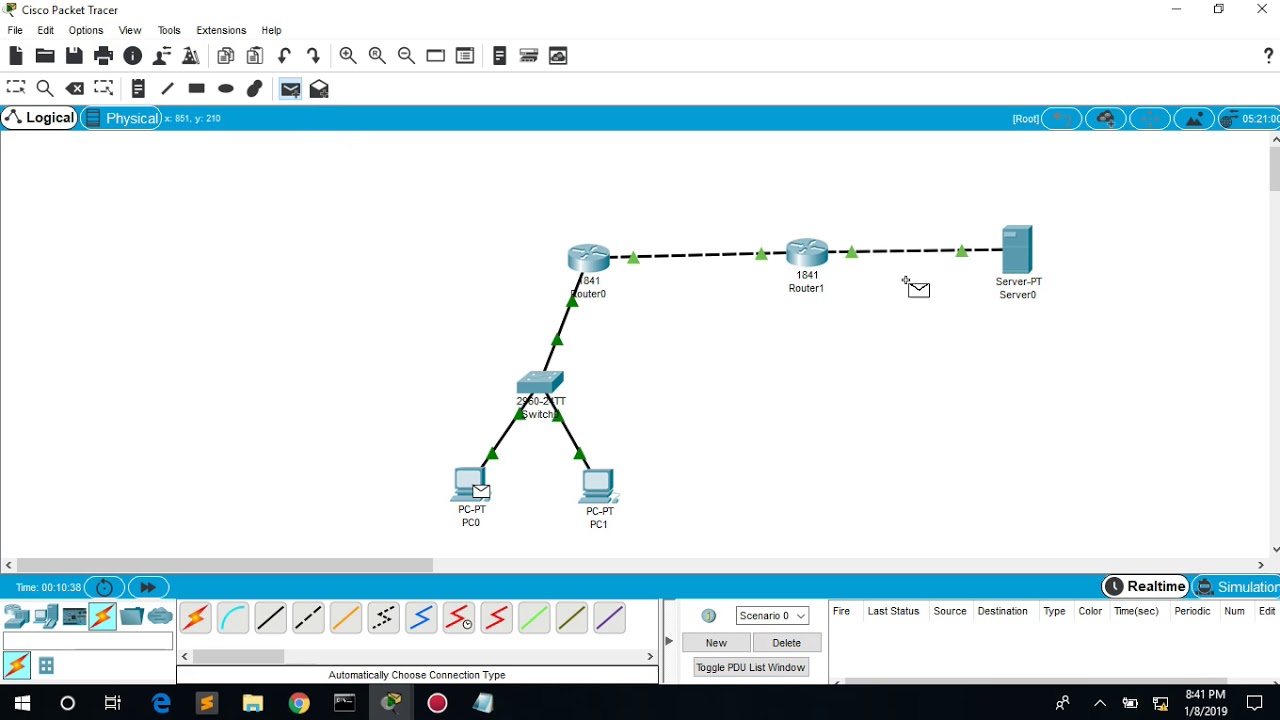This screenshot has width=1280, height=720.
Task: Click the Set Tiled Background mountain icon
Action: click(1194, 119)
